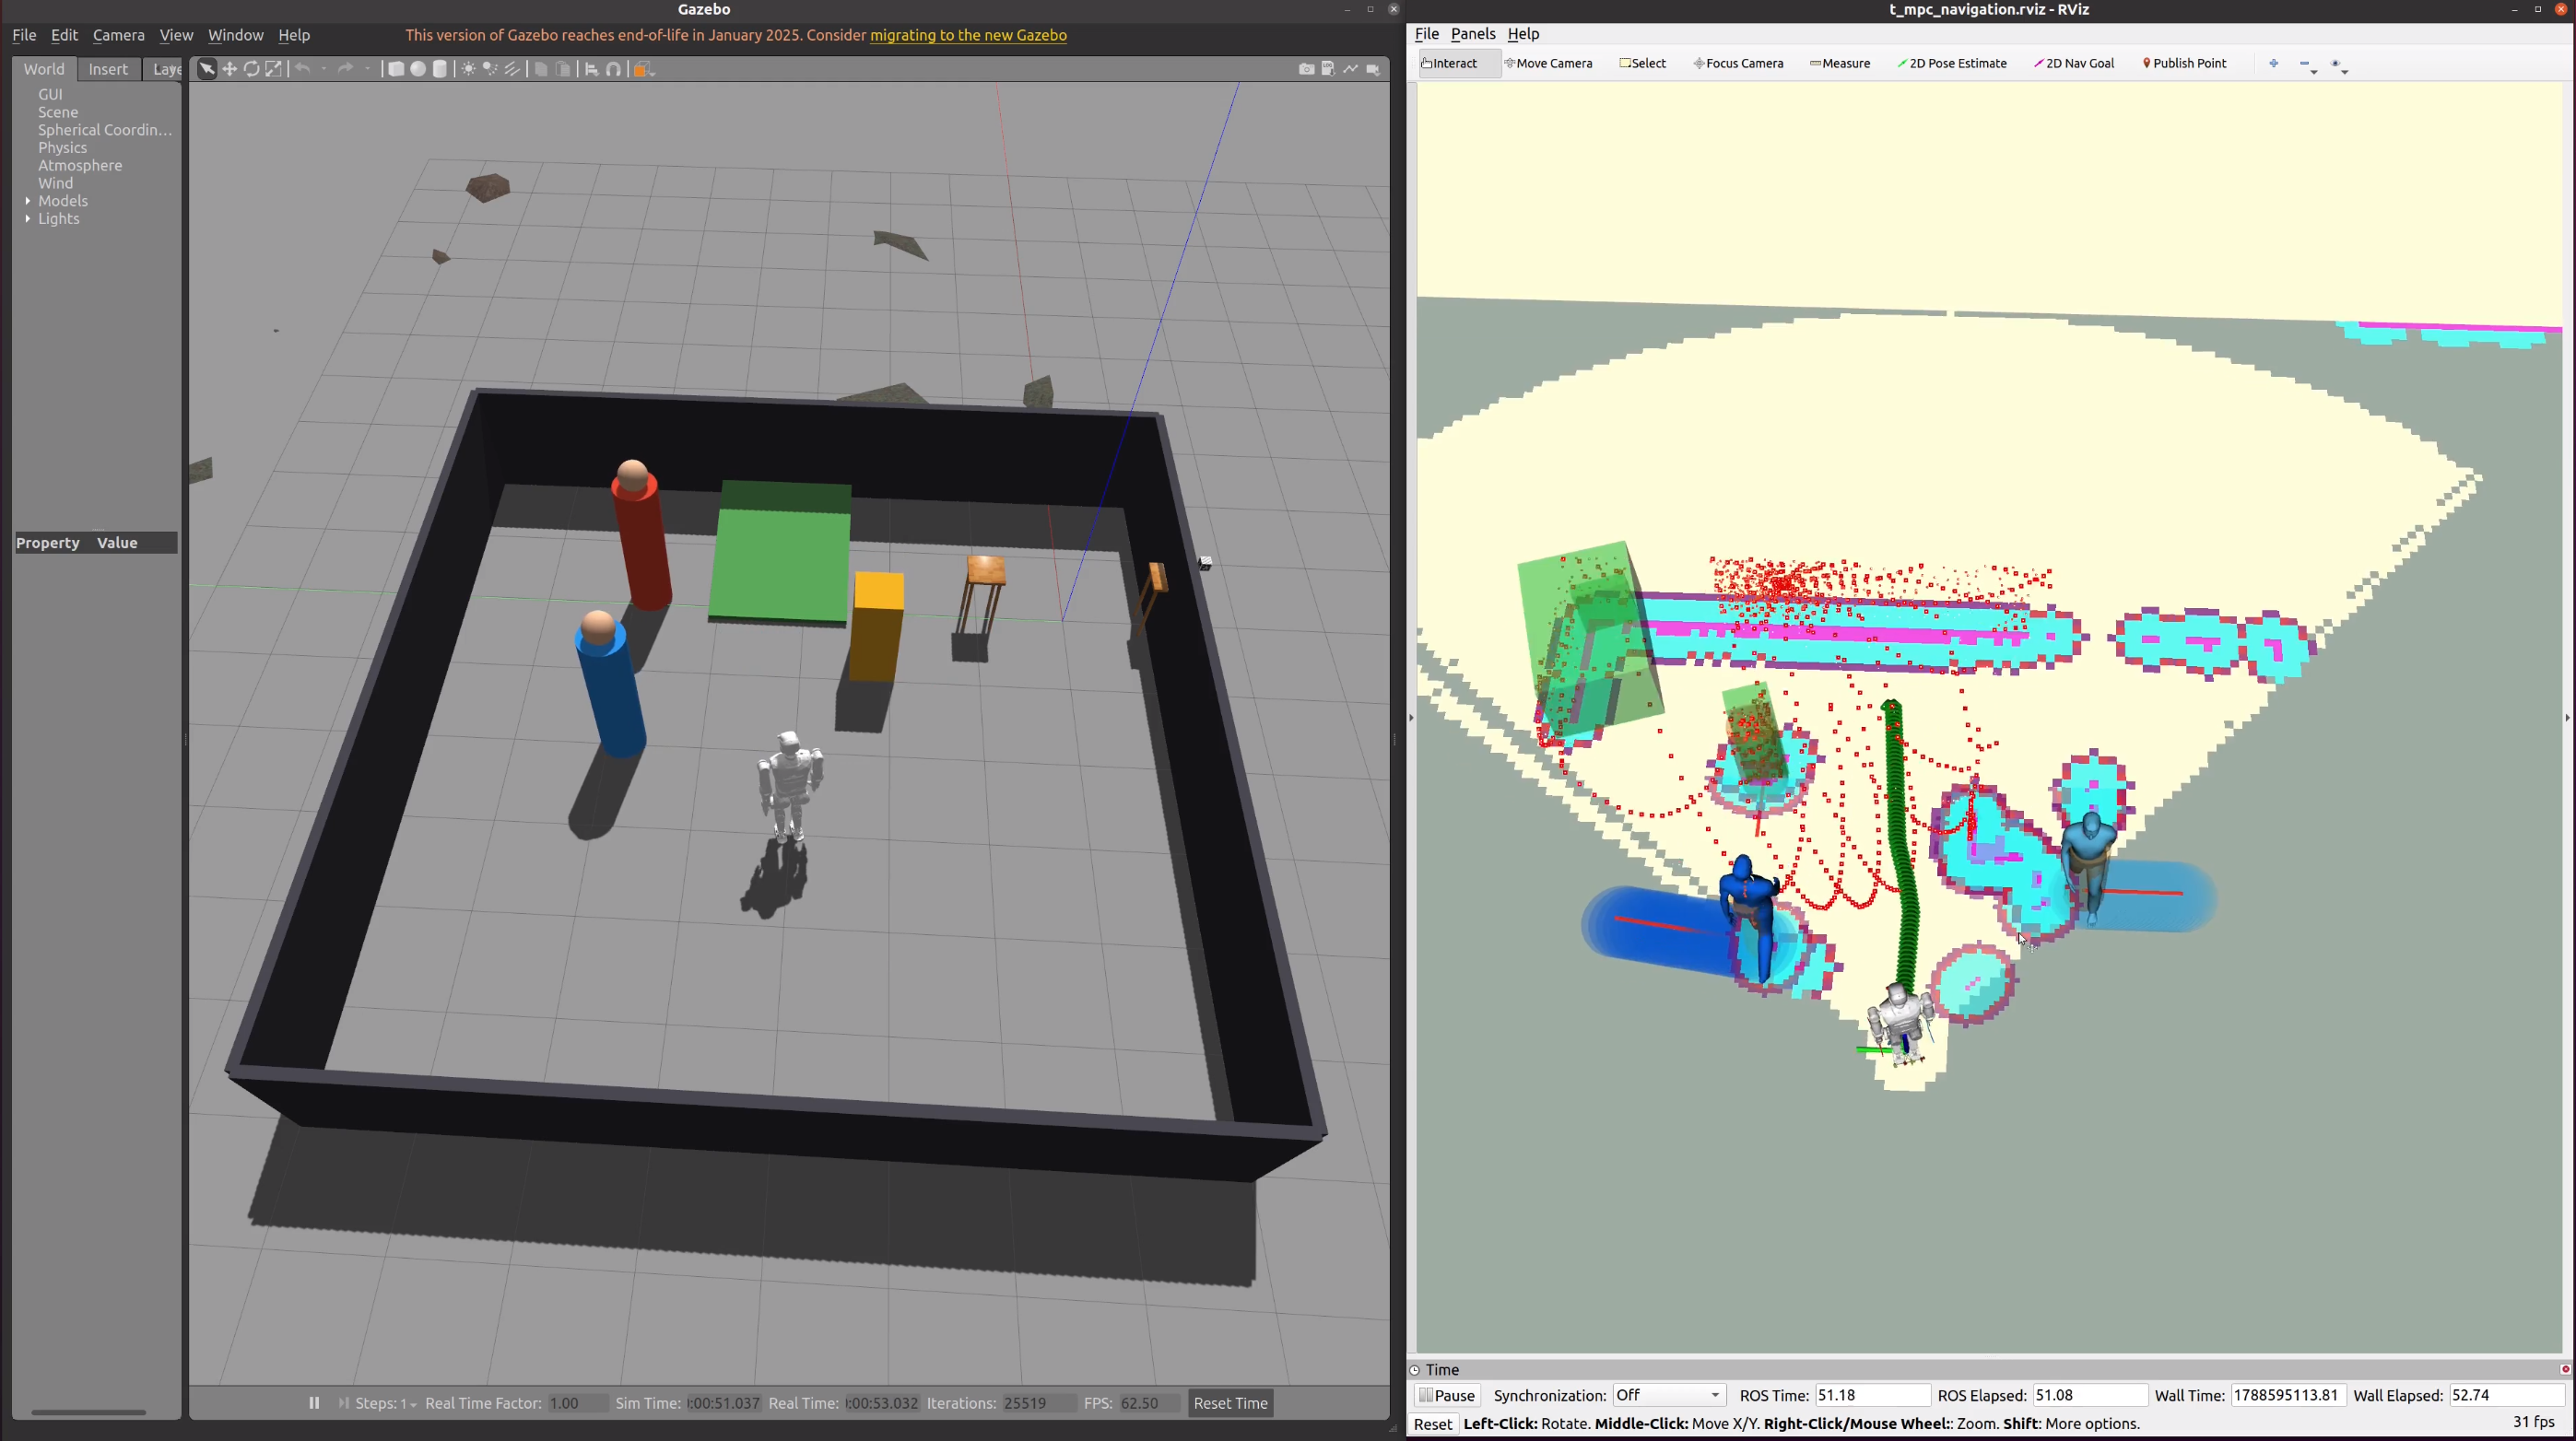Expand the Models tree item
The height and width of the screenshot is (1441, 2576).
point(28,201)
